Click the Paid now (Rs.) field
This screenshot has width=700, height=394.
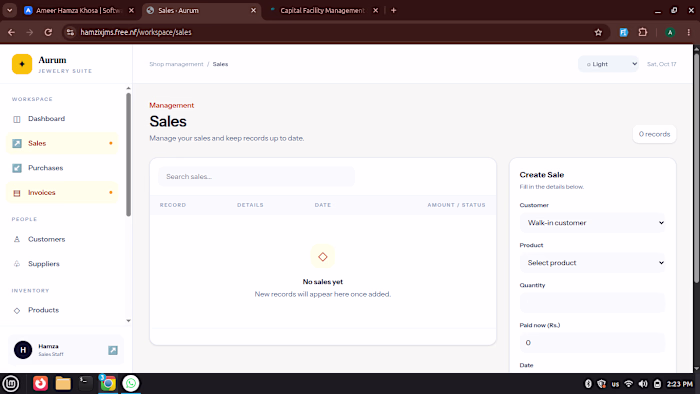592,343
